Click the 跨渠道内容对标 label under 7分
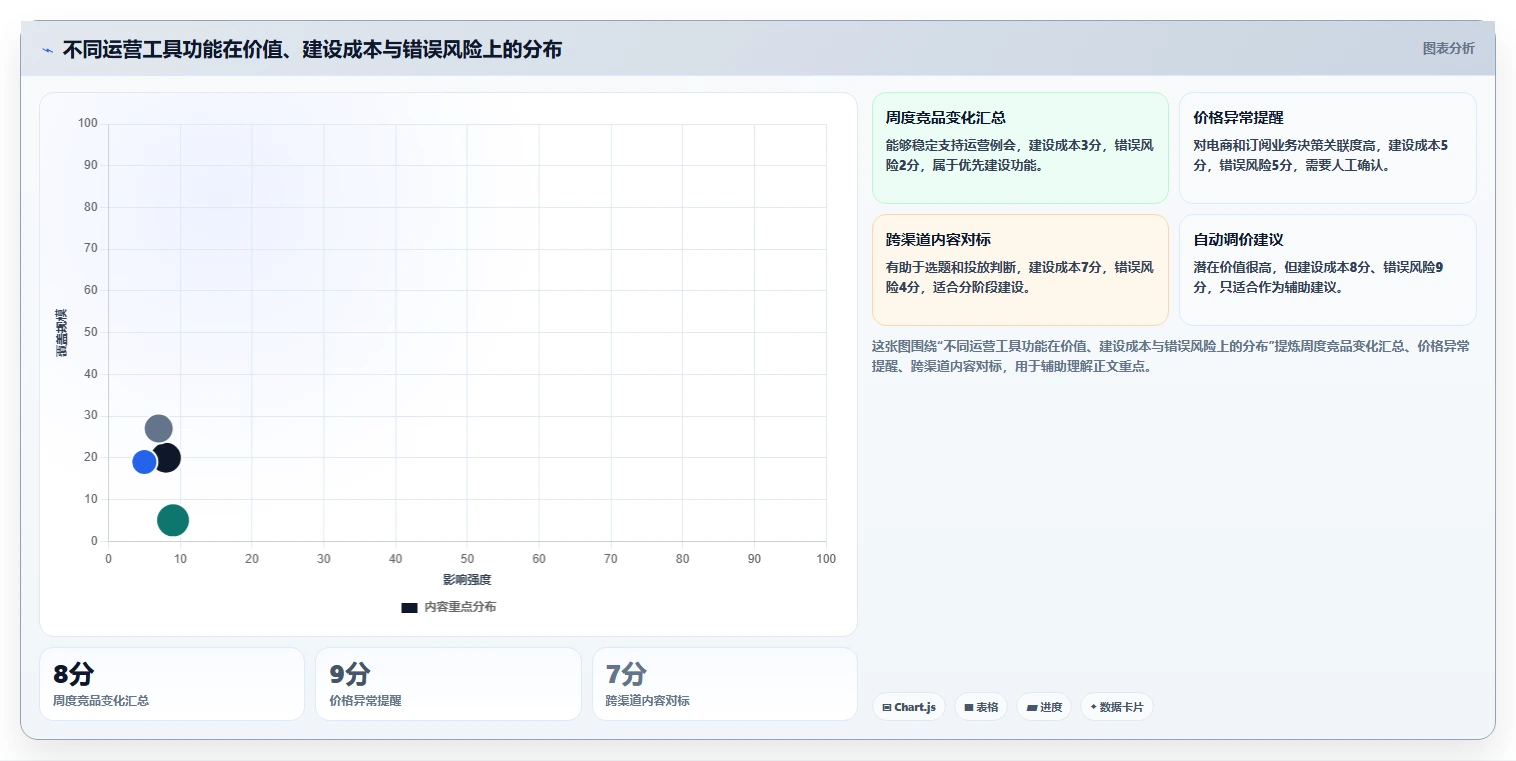The image size is (1516, 761). click(x=648, y=701)
